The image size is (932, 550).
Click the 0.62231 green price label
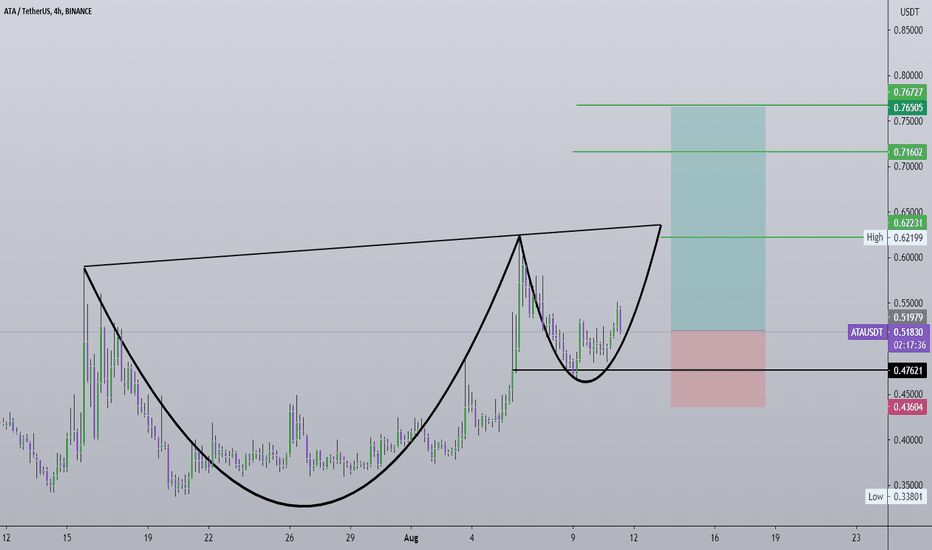(x=908, y=223)
